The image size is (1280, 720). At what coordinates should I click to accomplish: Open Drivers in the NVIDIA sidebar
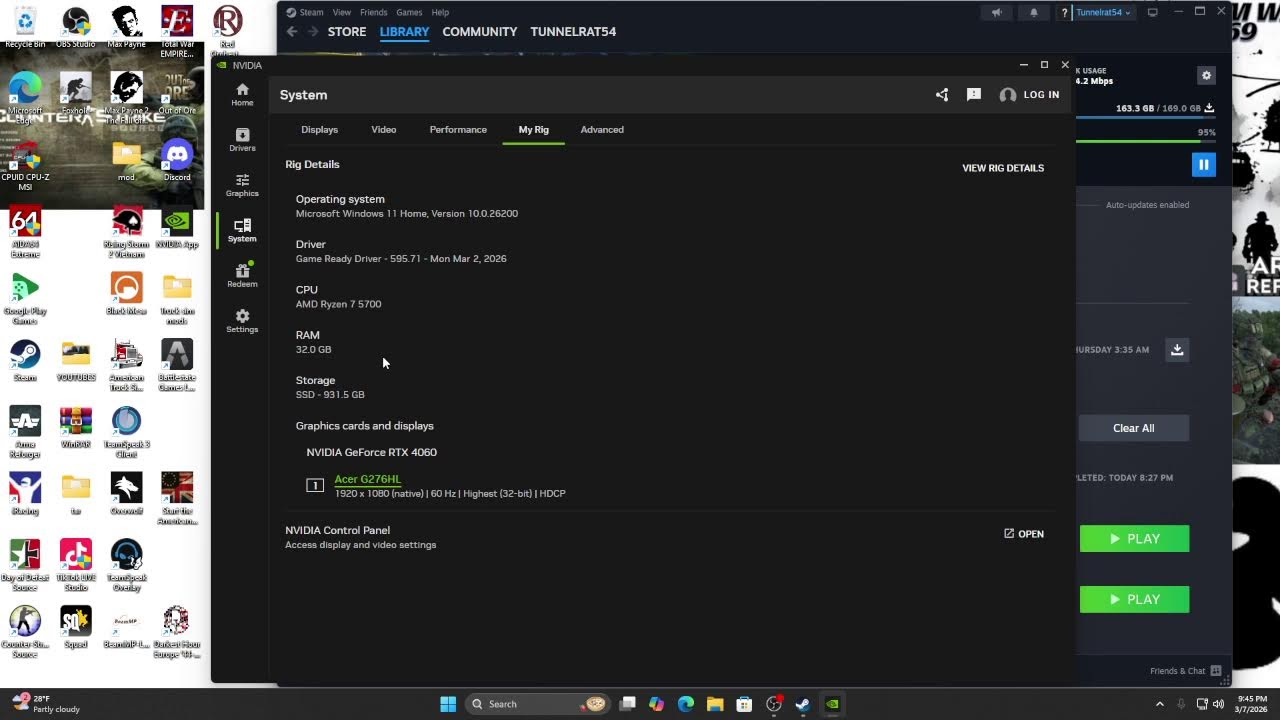(242, 140)
